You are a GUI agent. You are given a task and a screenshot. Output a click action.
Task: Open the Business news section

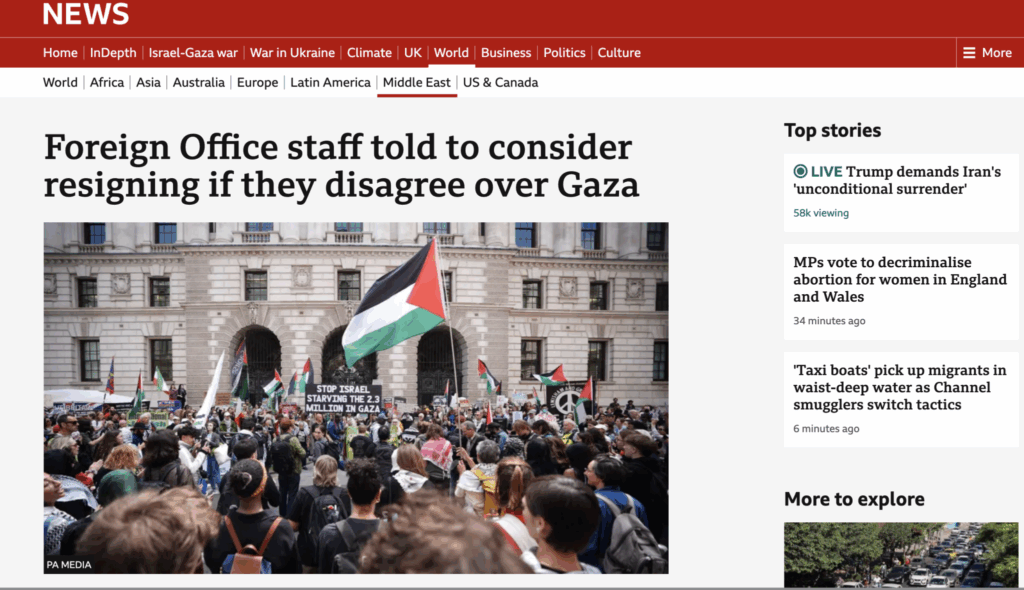(505, 53)
